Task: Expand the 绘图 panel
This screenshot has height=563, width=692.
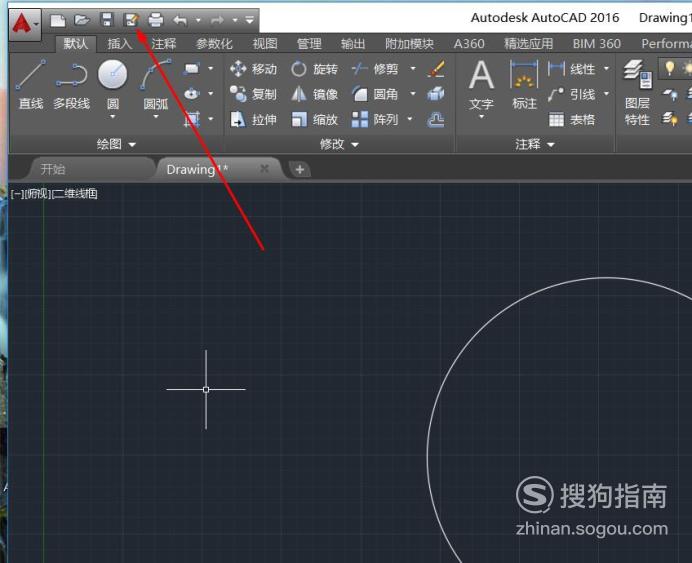Action: point(116,144)
